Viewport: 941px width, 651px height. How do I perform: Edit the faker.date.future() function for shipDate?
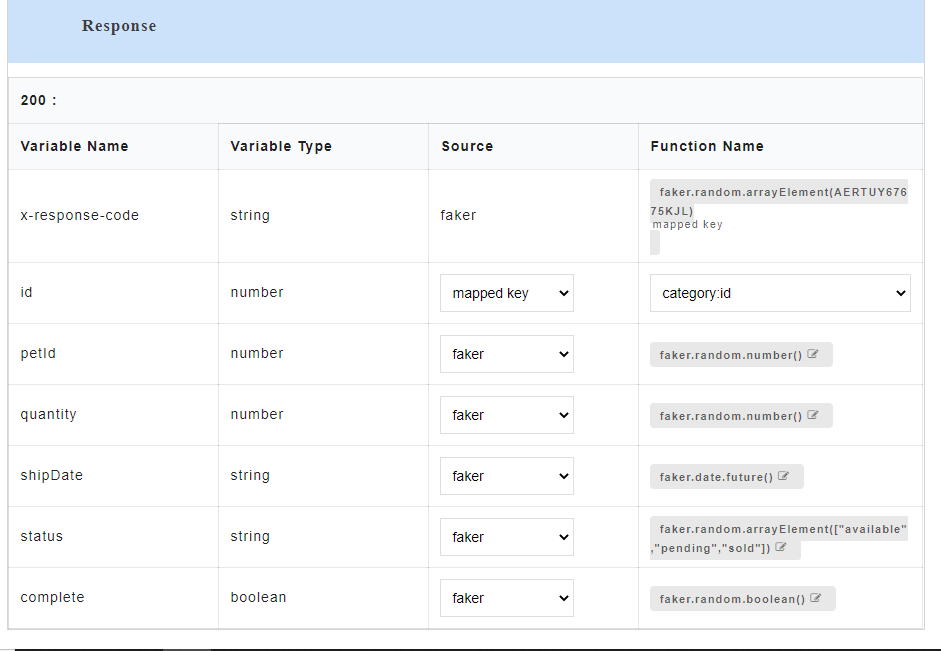[x=783, y=476]
